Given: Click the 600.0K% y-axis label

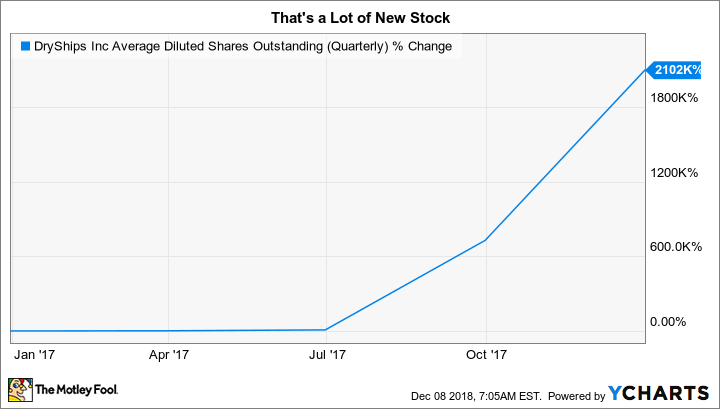Looking at the screenshot, I should 675,247.
